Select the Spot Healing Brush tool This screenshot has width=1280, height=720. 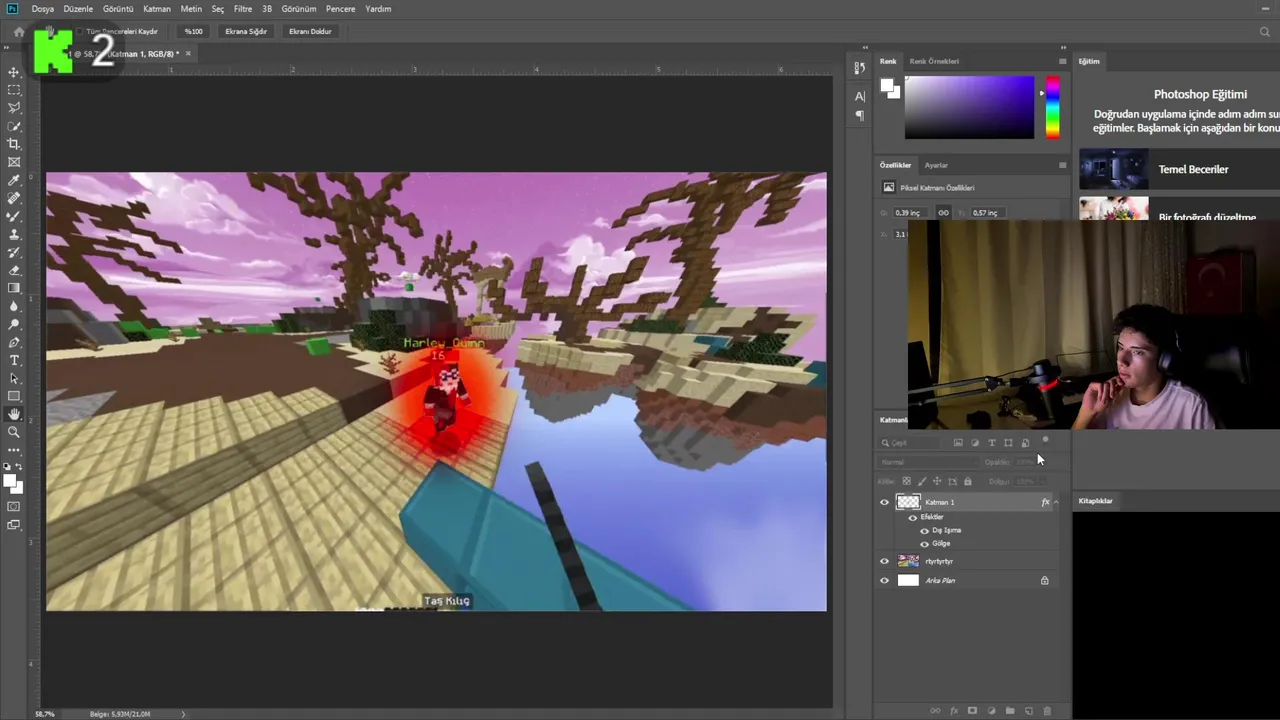[x=14, y=198]
